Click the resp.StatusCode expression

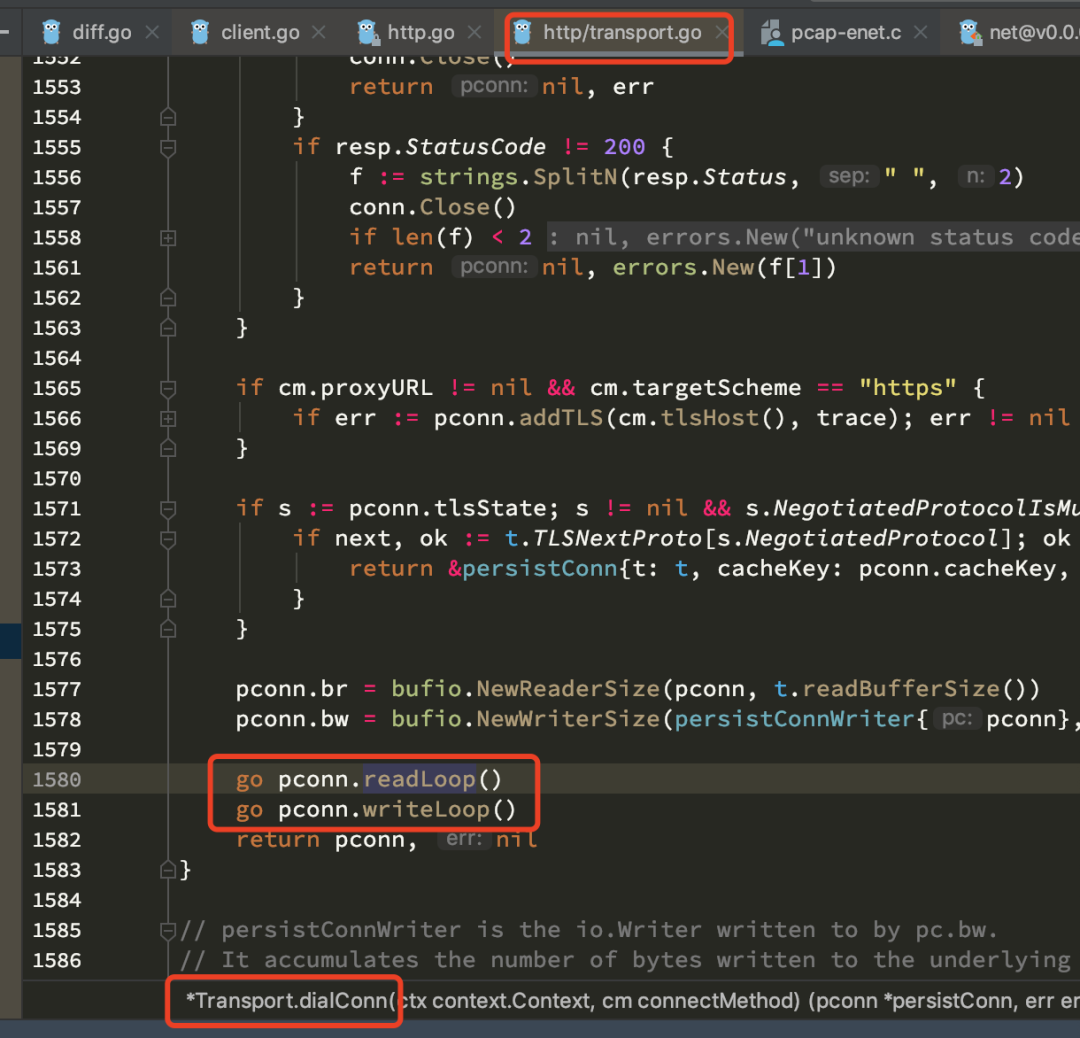pos(440,147)
